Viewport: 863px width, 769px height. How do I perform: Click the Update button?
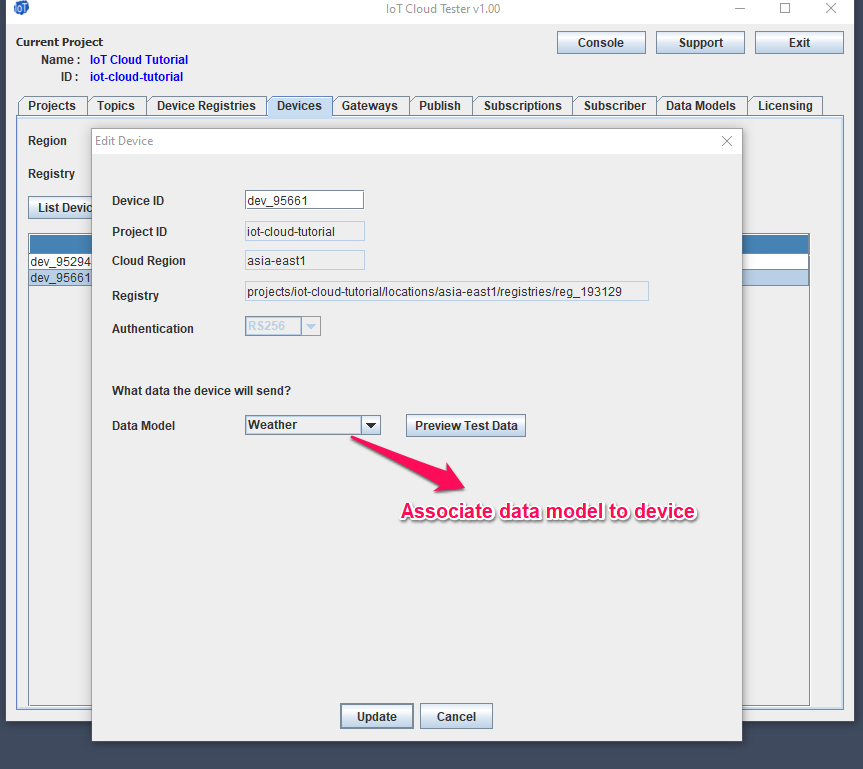click(376, 716)
